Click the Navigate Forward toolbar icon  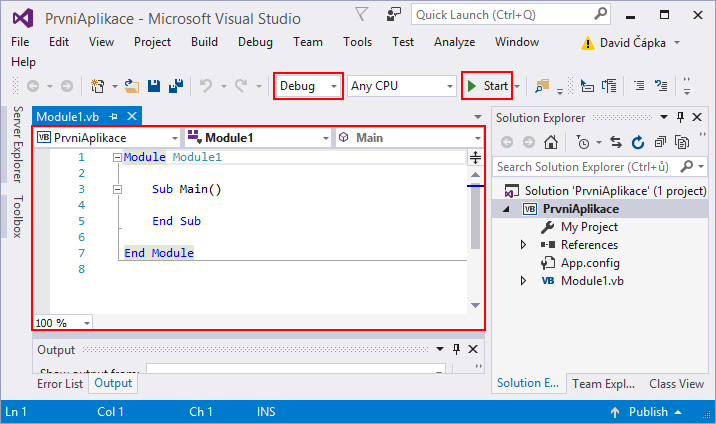pyautogui.click(x=67, y=86)
